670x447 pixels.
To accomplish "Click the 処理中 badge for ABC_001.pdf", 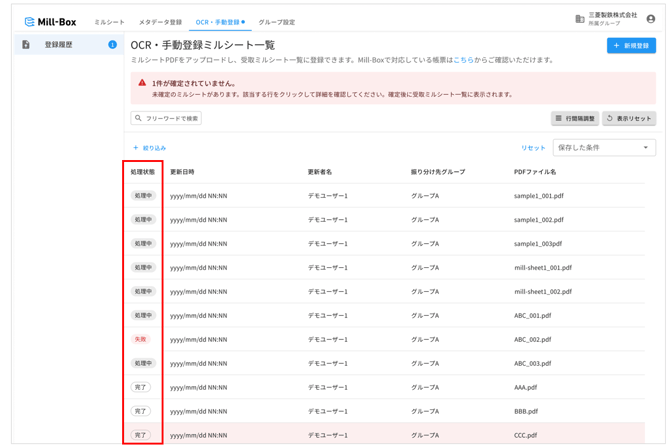I will [x=143, y=315].
